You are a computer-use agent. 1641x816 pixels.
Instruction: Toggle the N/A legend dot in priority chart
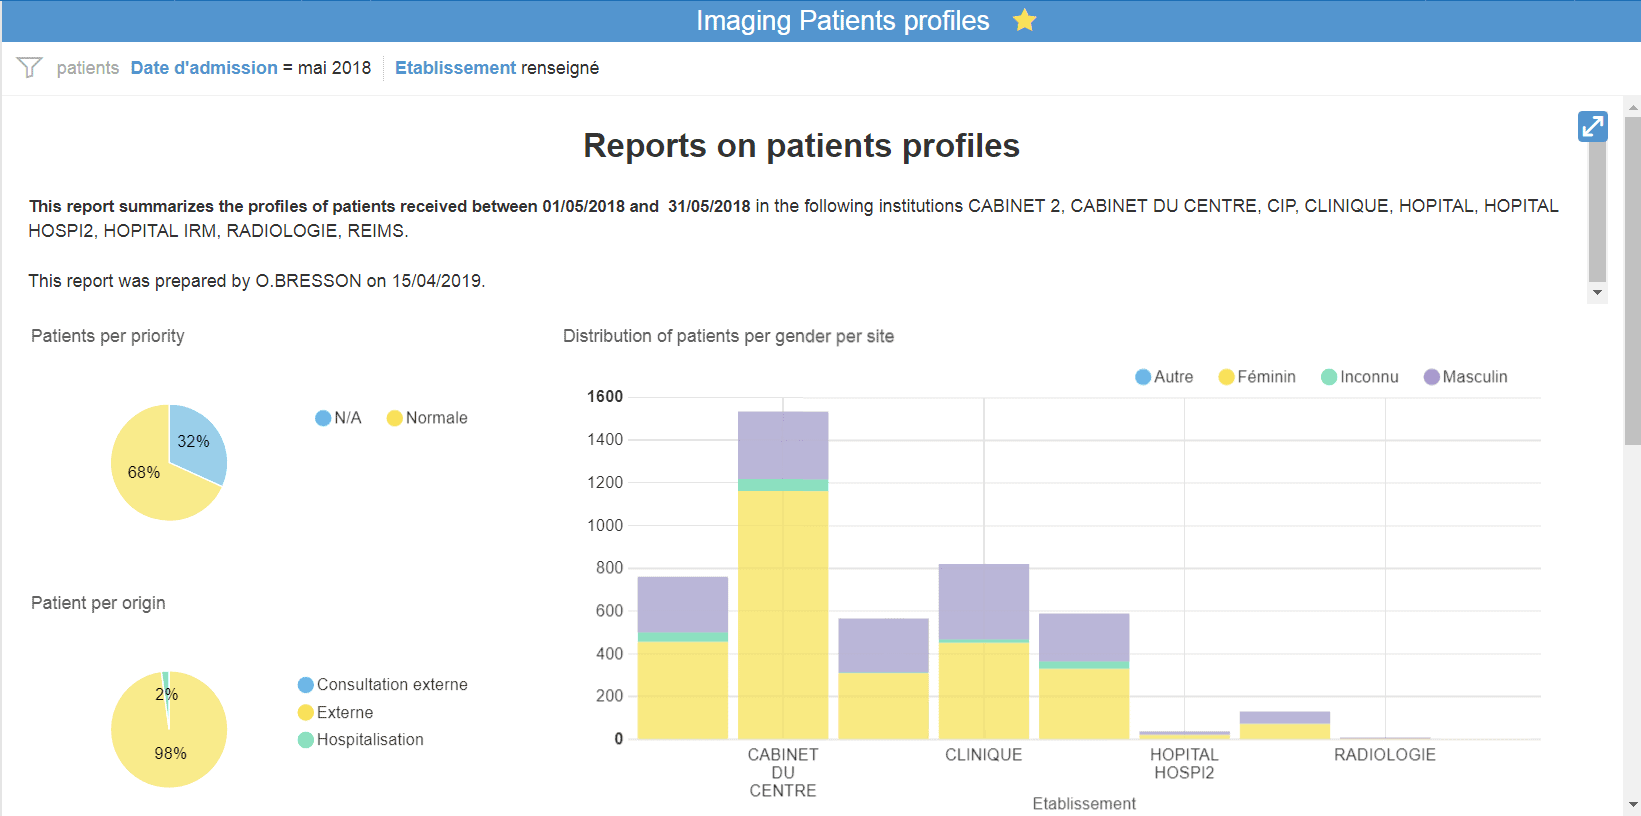pyautogui.click(x=323, y=418)
